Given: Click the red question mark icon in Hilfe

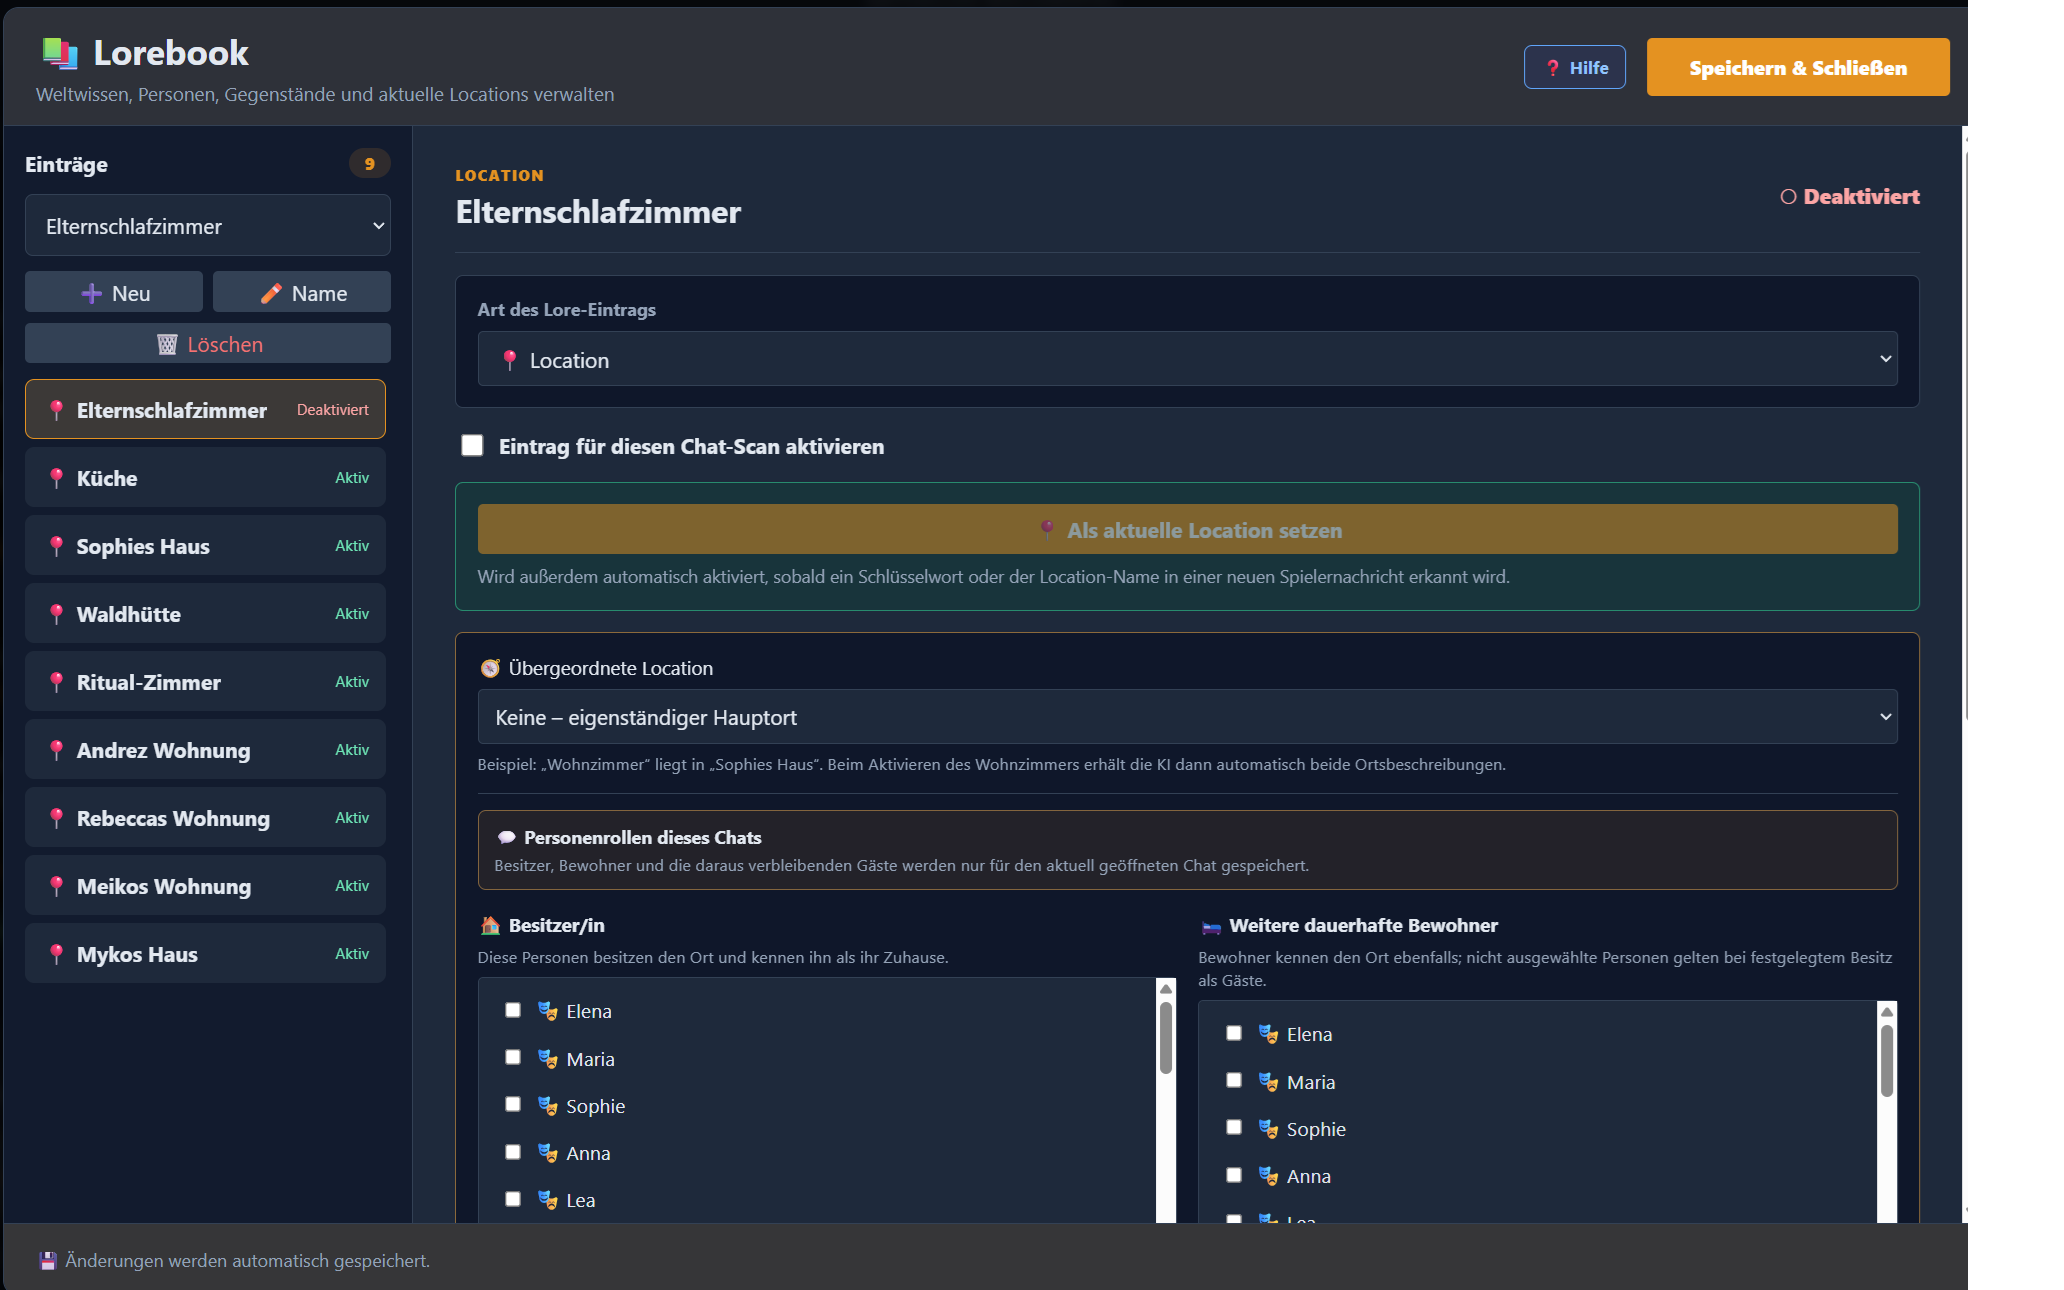Looking at the screenshot, I should click(x=1552, y=68).
